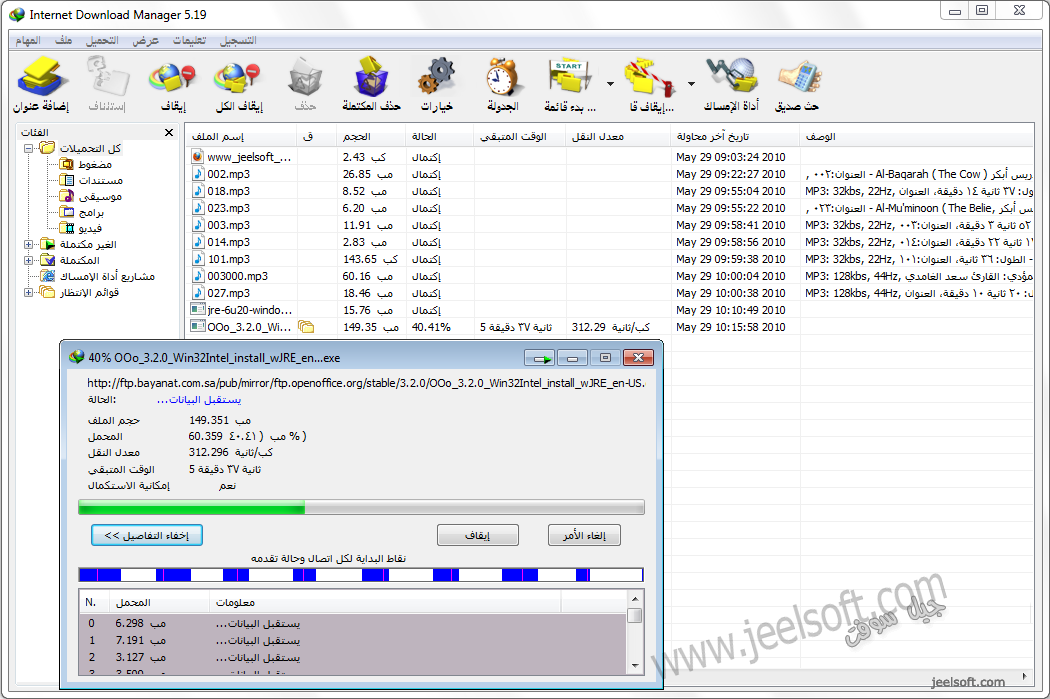Click the N. column header in connections list
This screenshot has height=699, width=1050.
coord(94,603)
